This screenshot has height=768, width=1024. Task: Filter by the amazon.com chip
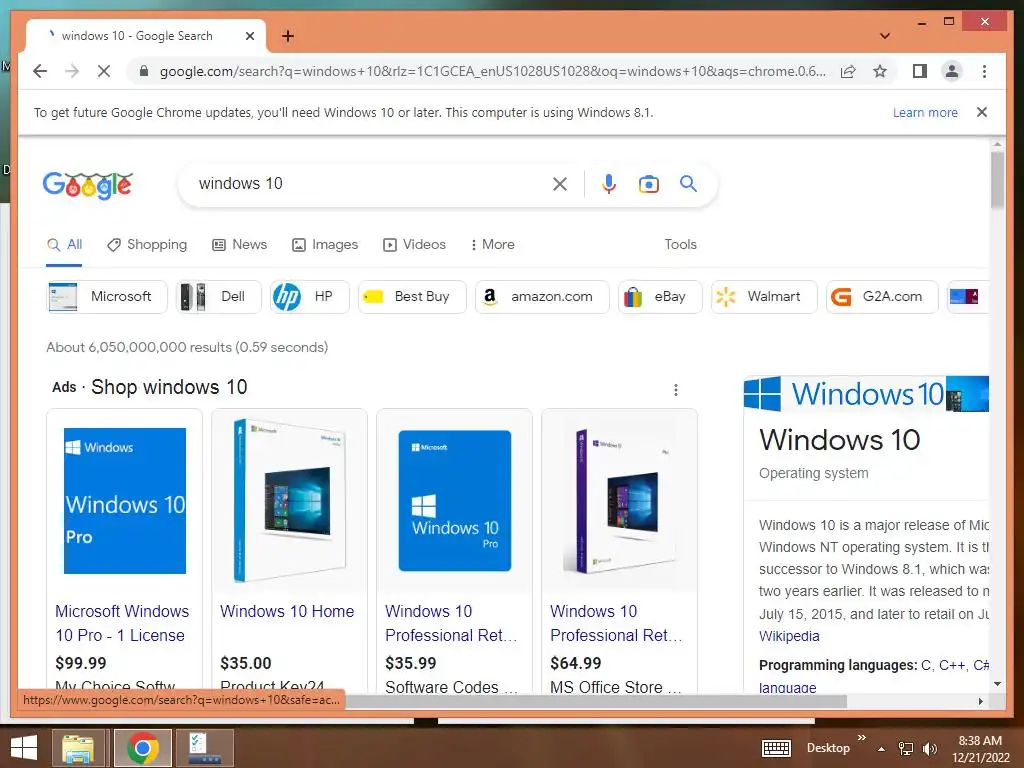[542, 296]
